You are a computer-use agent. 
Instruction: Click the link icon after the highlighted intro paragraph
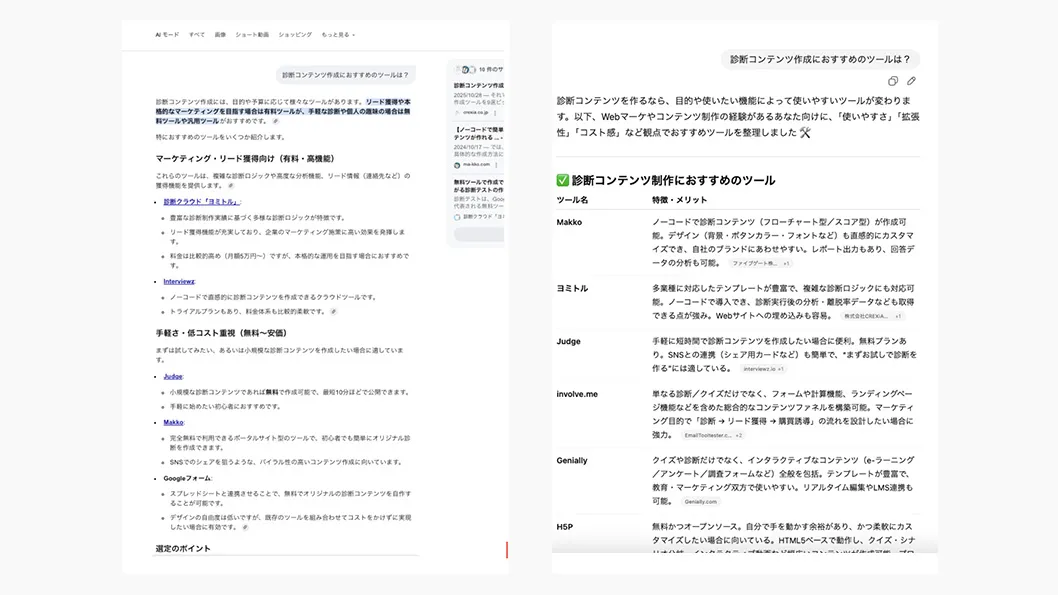(276, 121)
